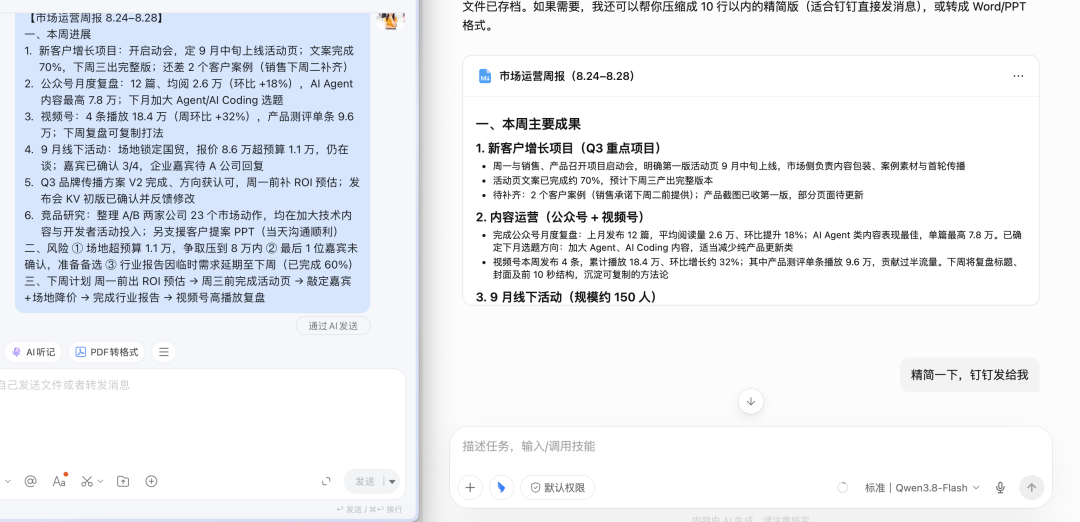Open the dropdown arrow beside 发送 button
Viewport: 1080px width, 522px height.
coord(392,481)
